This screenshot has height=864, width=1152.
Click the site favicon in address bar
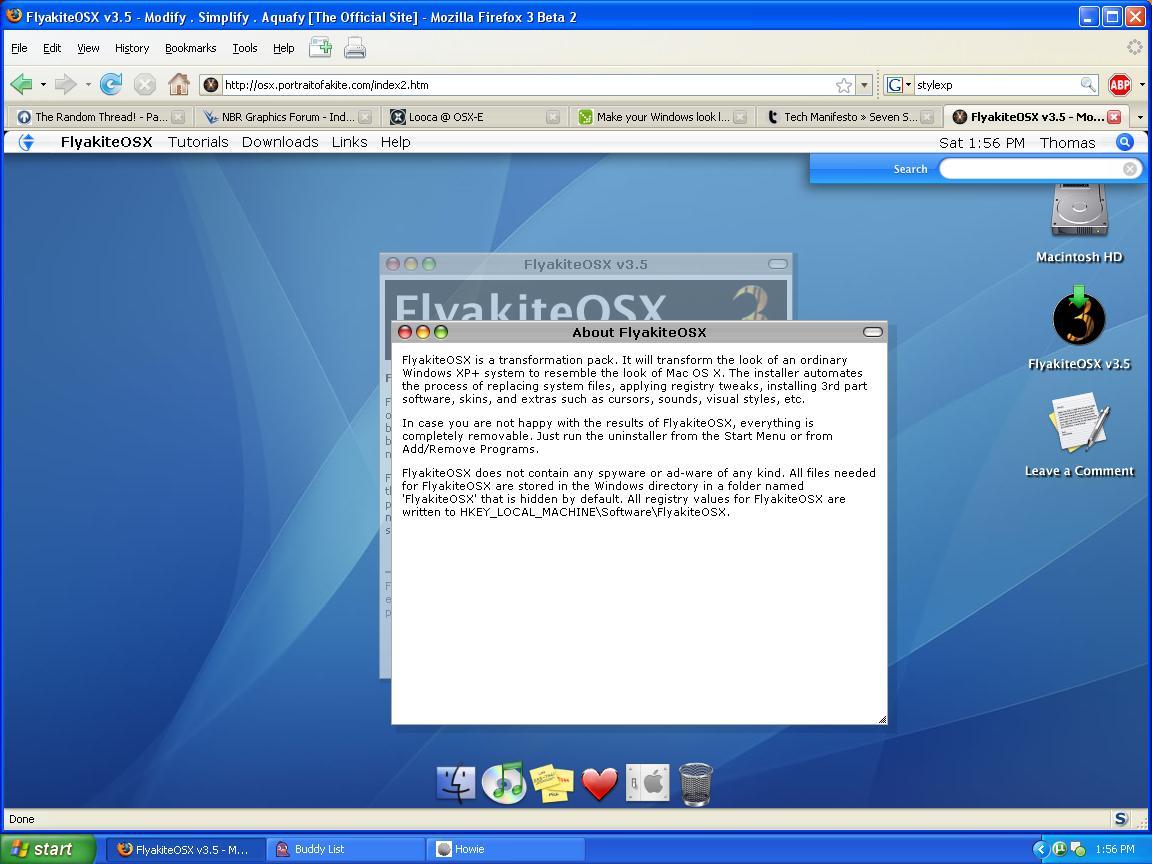pyautogui.click(x=211, y=84)
